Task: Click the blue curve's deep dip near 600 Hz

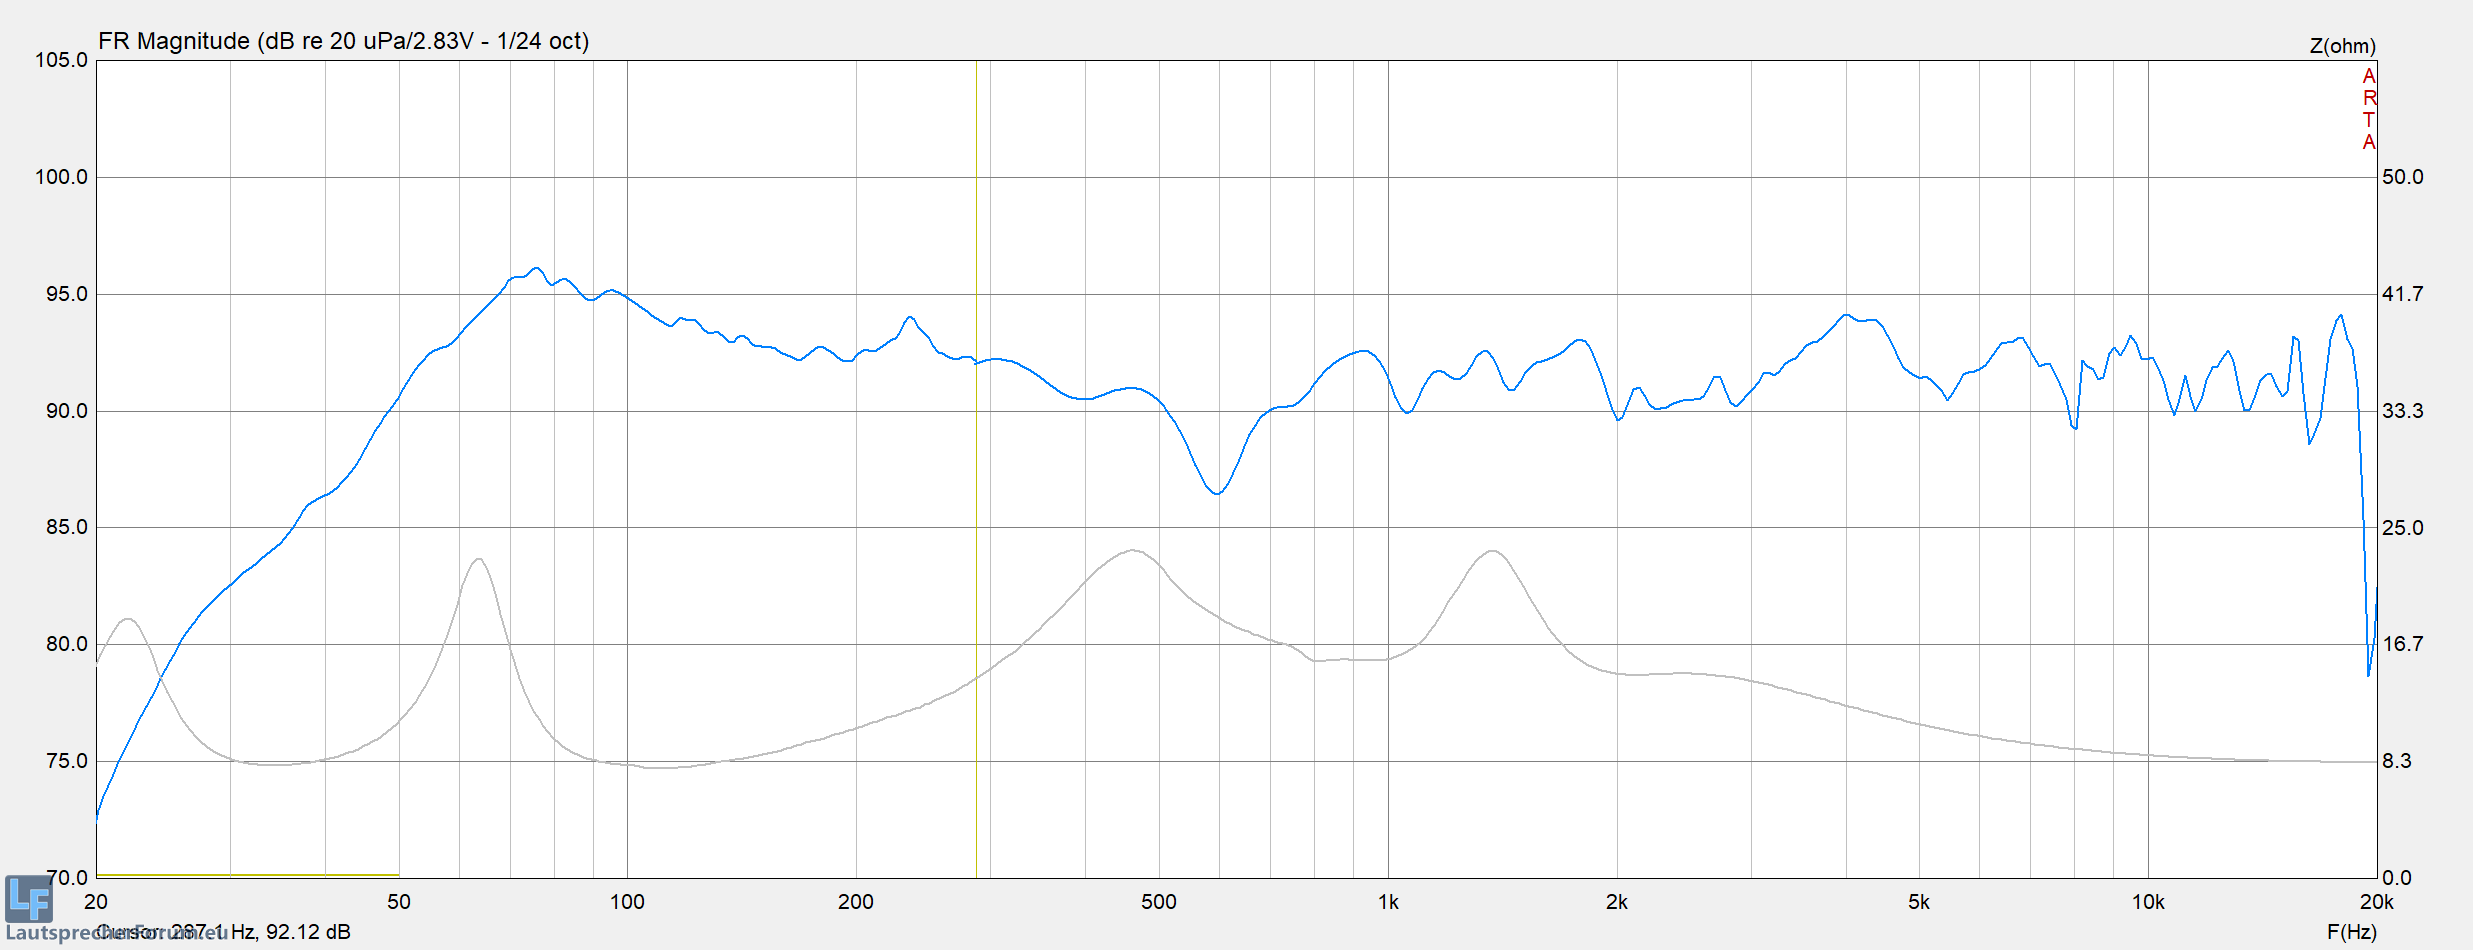Action: click(1217, 493)
